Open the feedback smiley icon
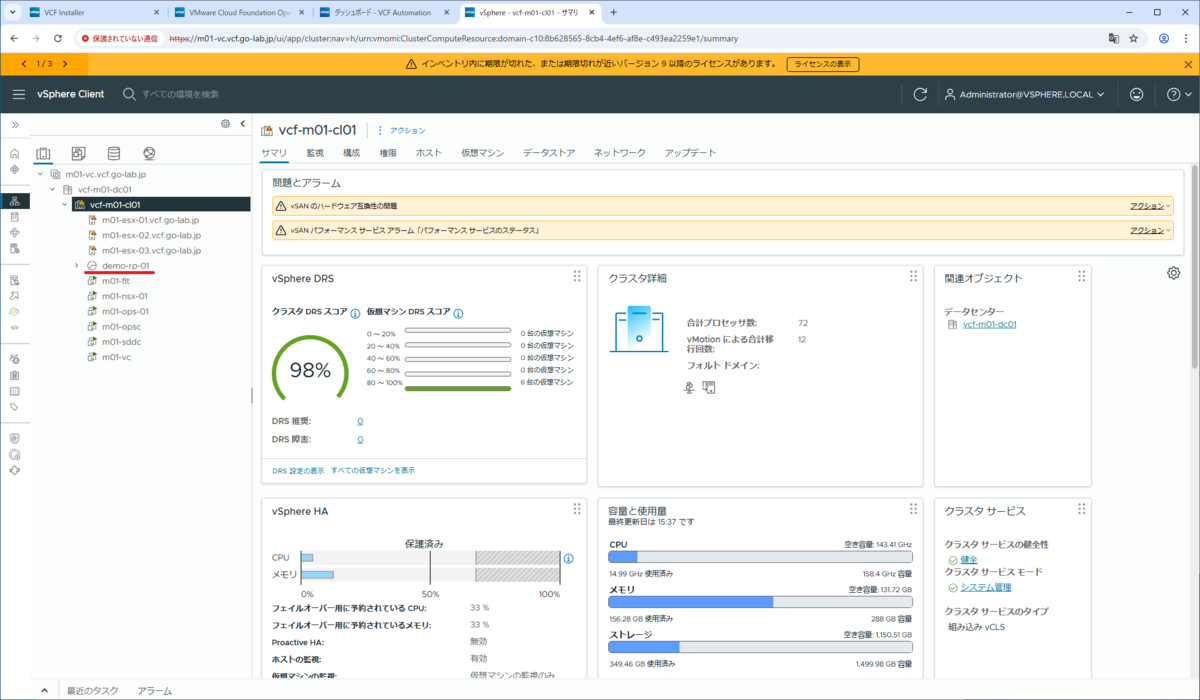The width and height of the screenshot is (1200, 700). pyautogui.click(x=1136, y=94)
